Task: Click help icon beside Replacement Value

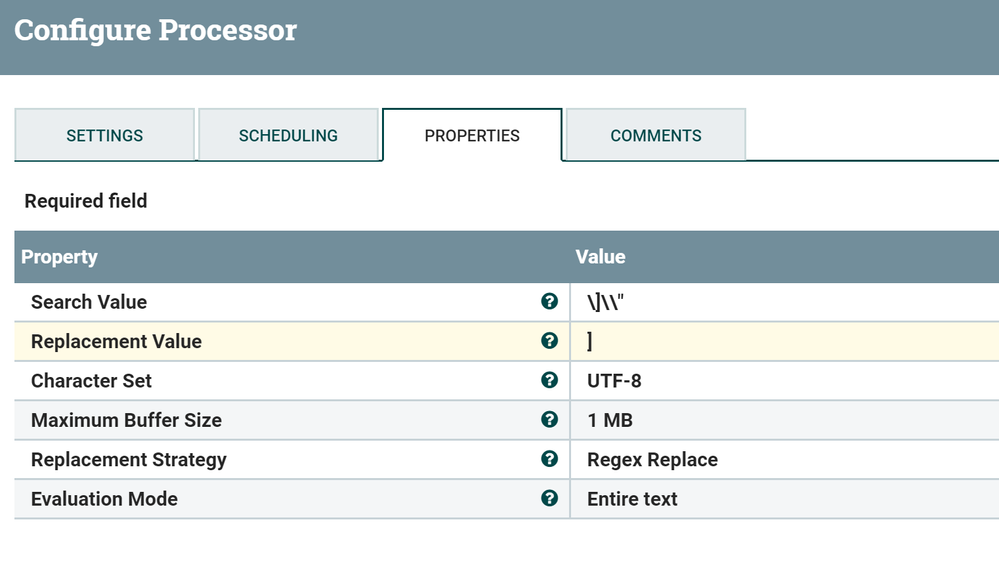Action: click(549, 341)
